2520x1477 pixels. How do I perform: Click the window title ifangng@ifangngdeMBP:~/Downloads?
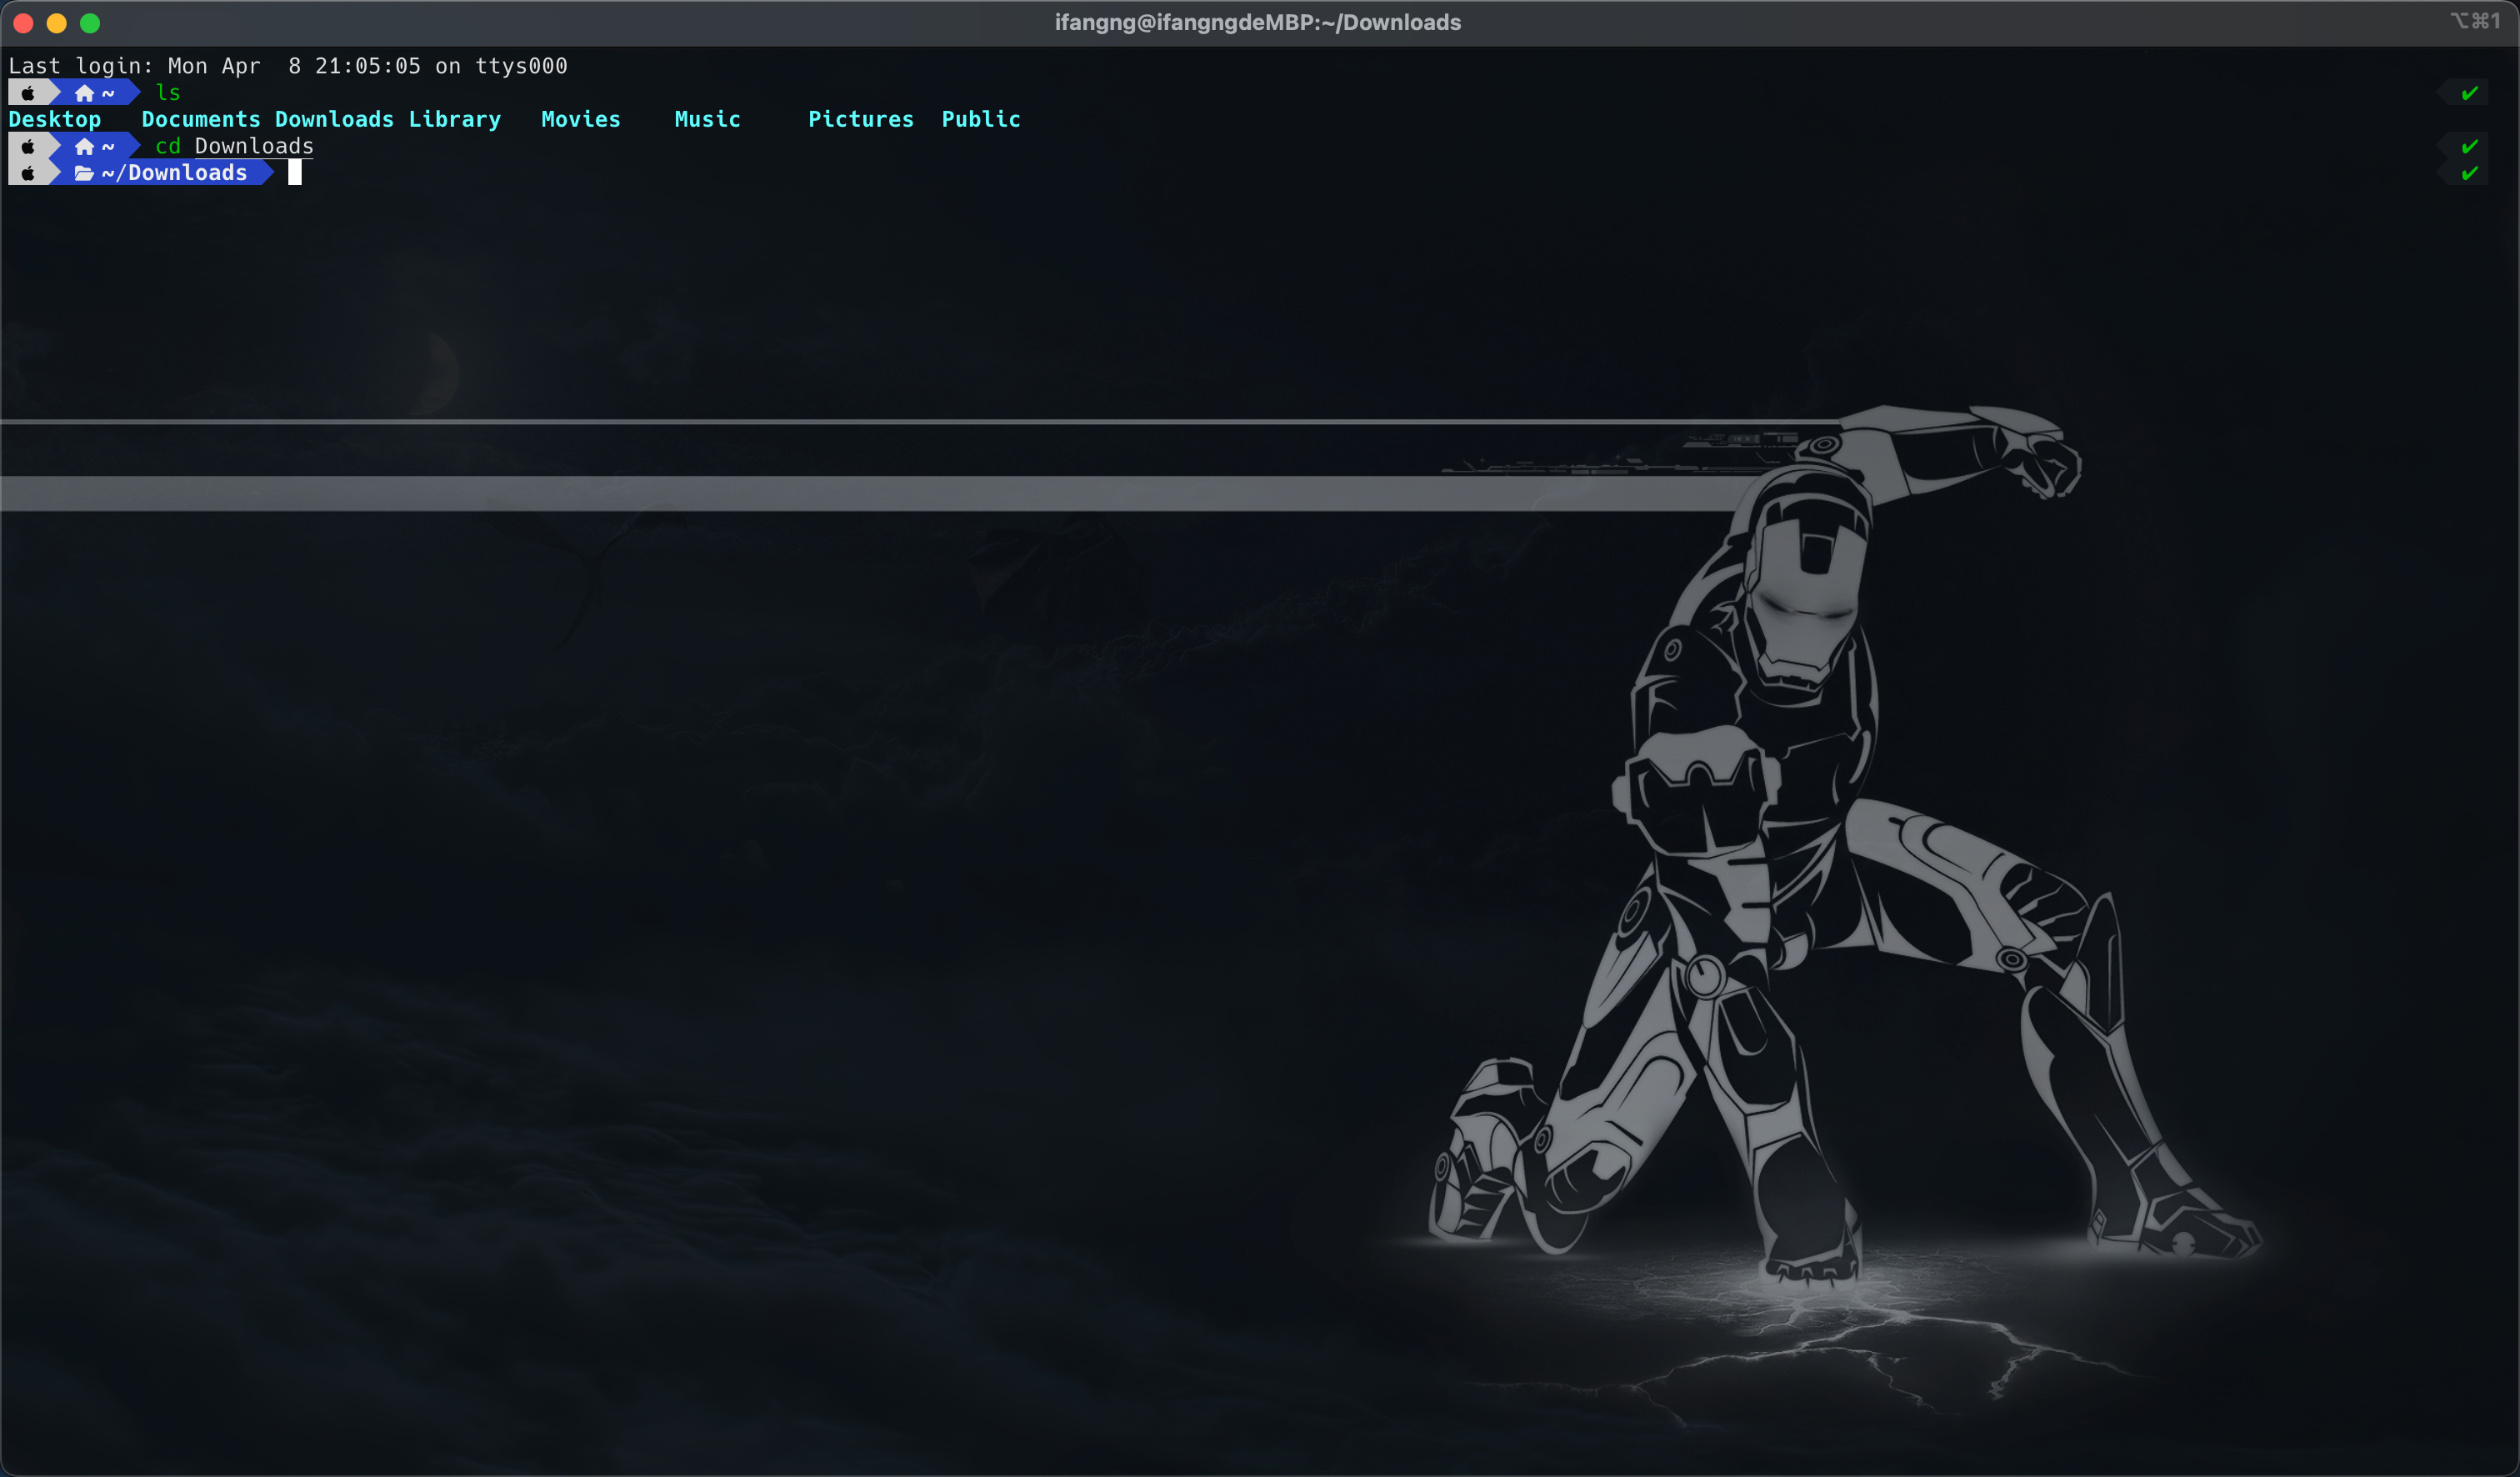pos(1258,22)
